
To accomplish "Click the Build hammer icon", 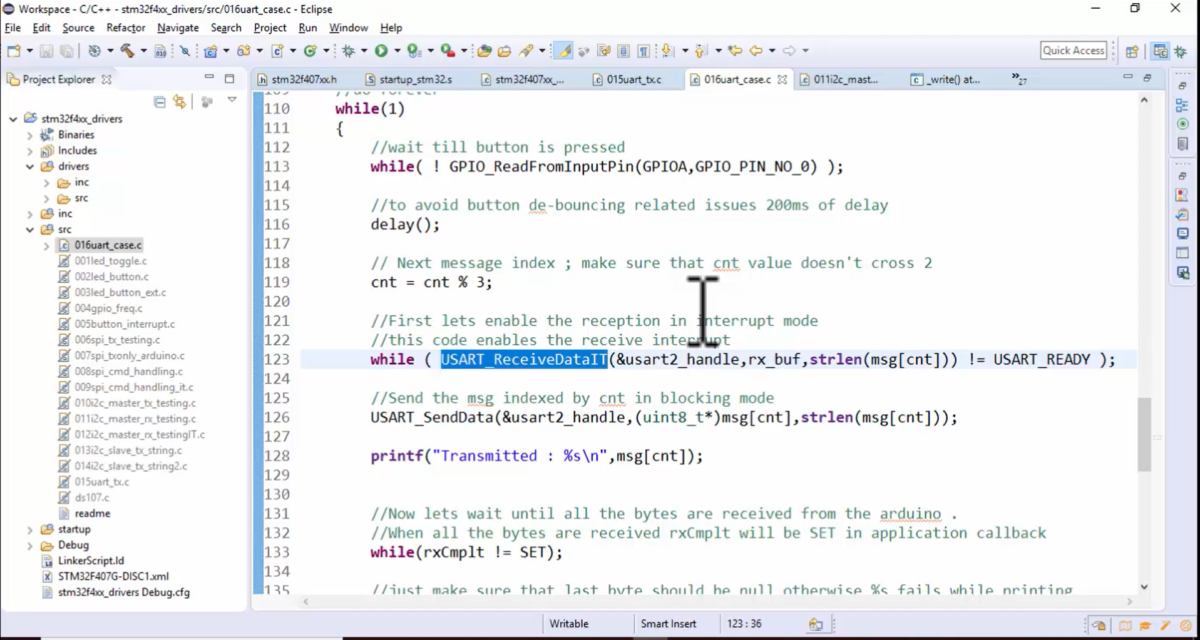I will (127, 51).
